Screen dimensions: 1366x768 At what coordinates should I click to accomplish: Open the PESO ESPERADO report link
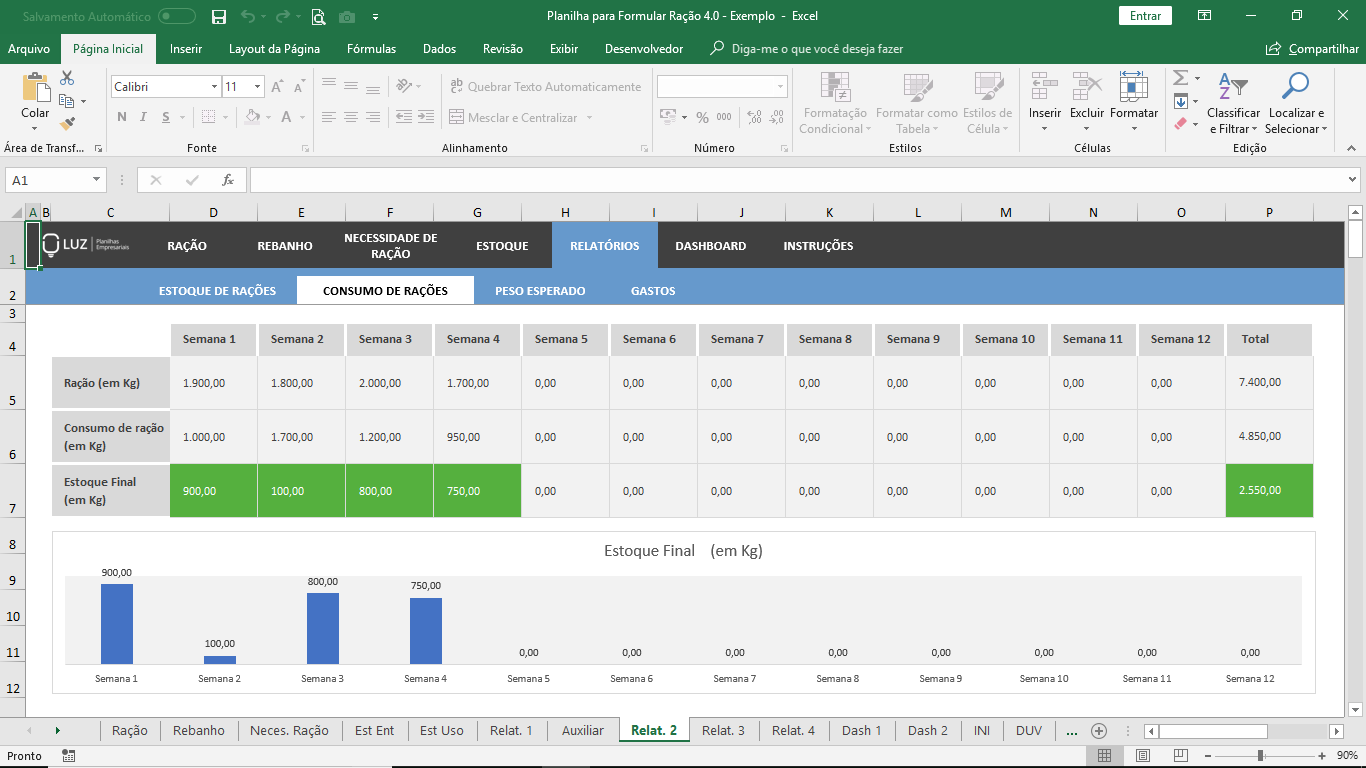(540, 291)
